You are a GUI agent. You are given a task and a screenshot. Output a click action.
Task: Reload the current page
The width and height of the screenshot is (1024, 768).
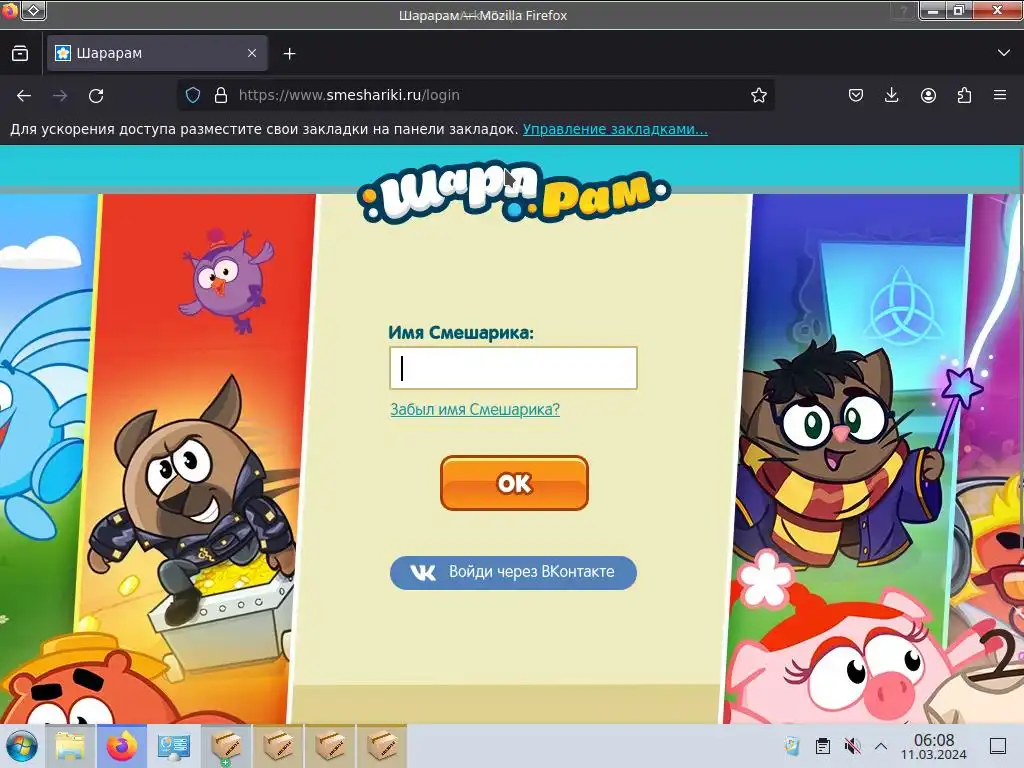96,96
